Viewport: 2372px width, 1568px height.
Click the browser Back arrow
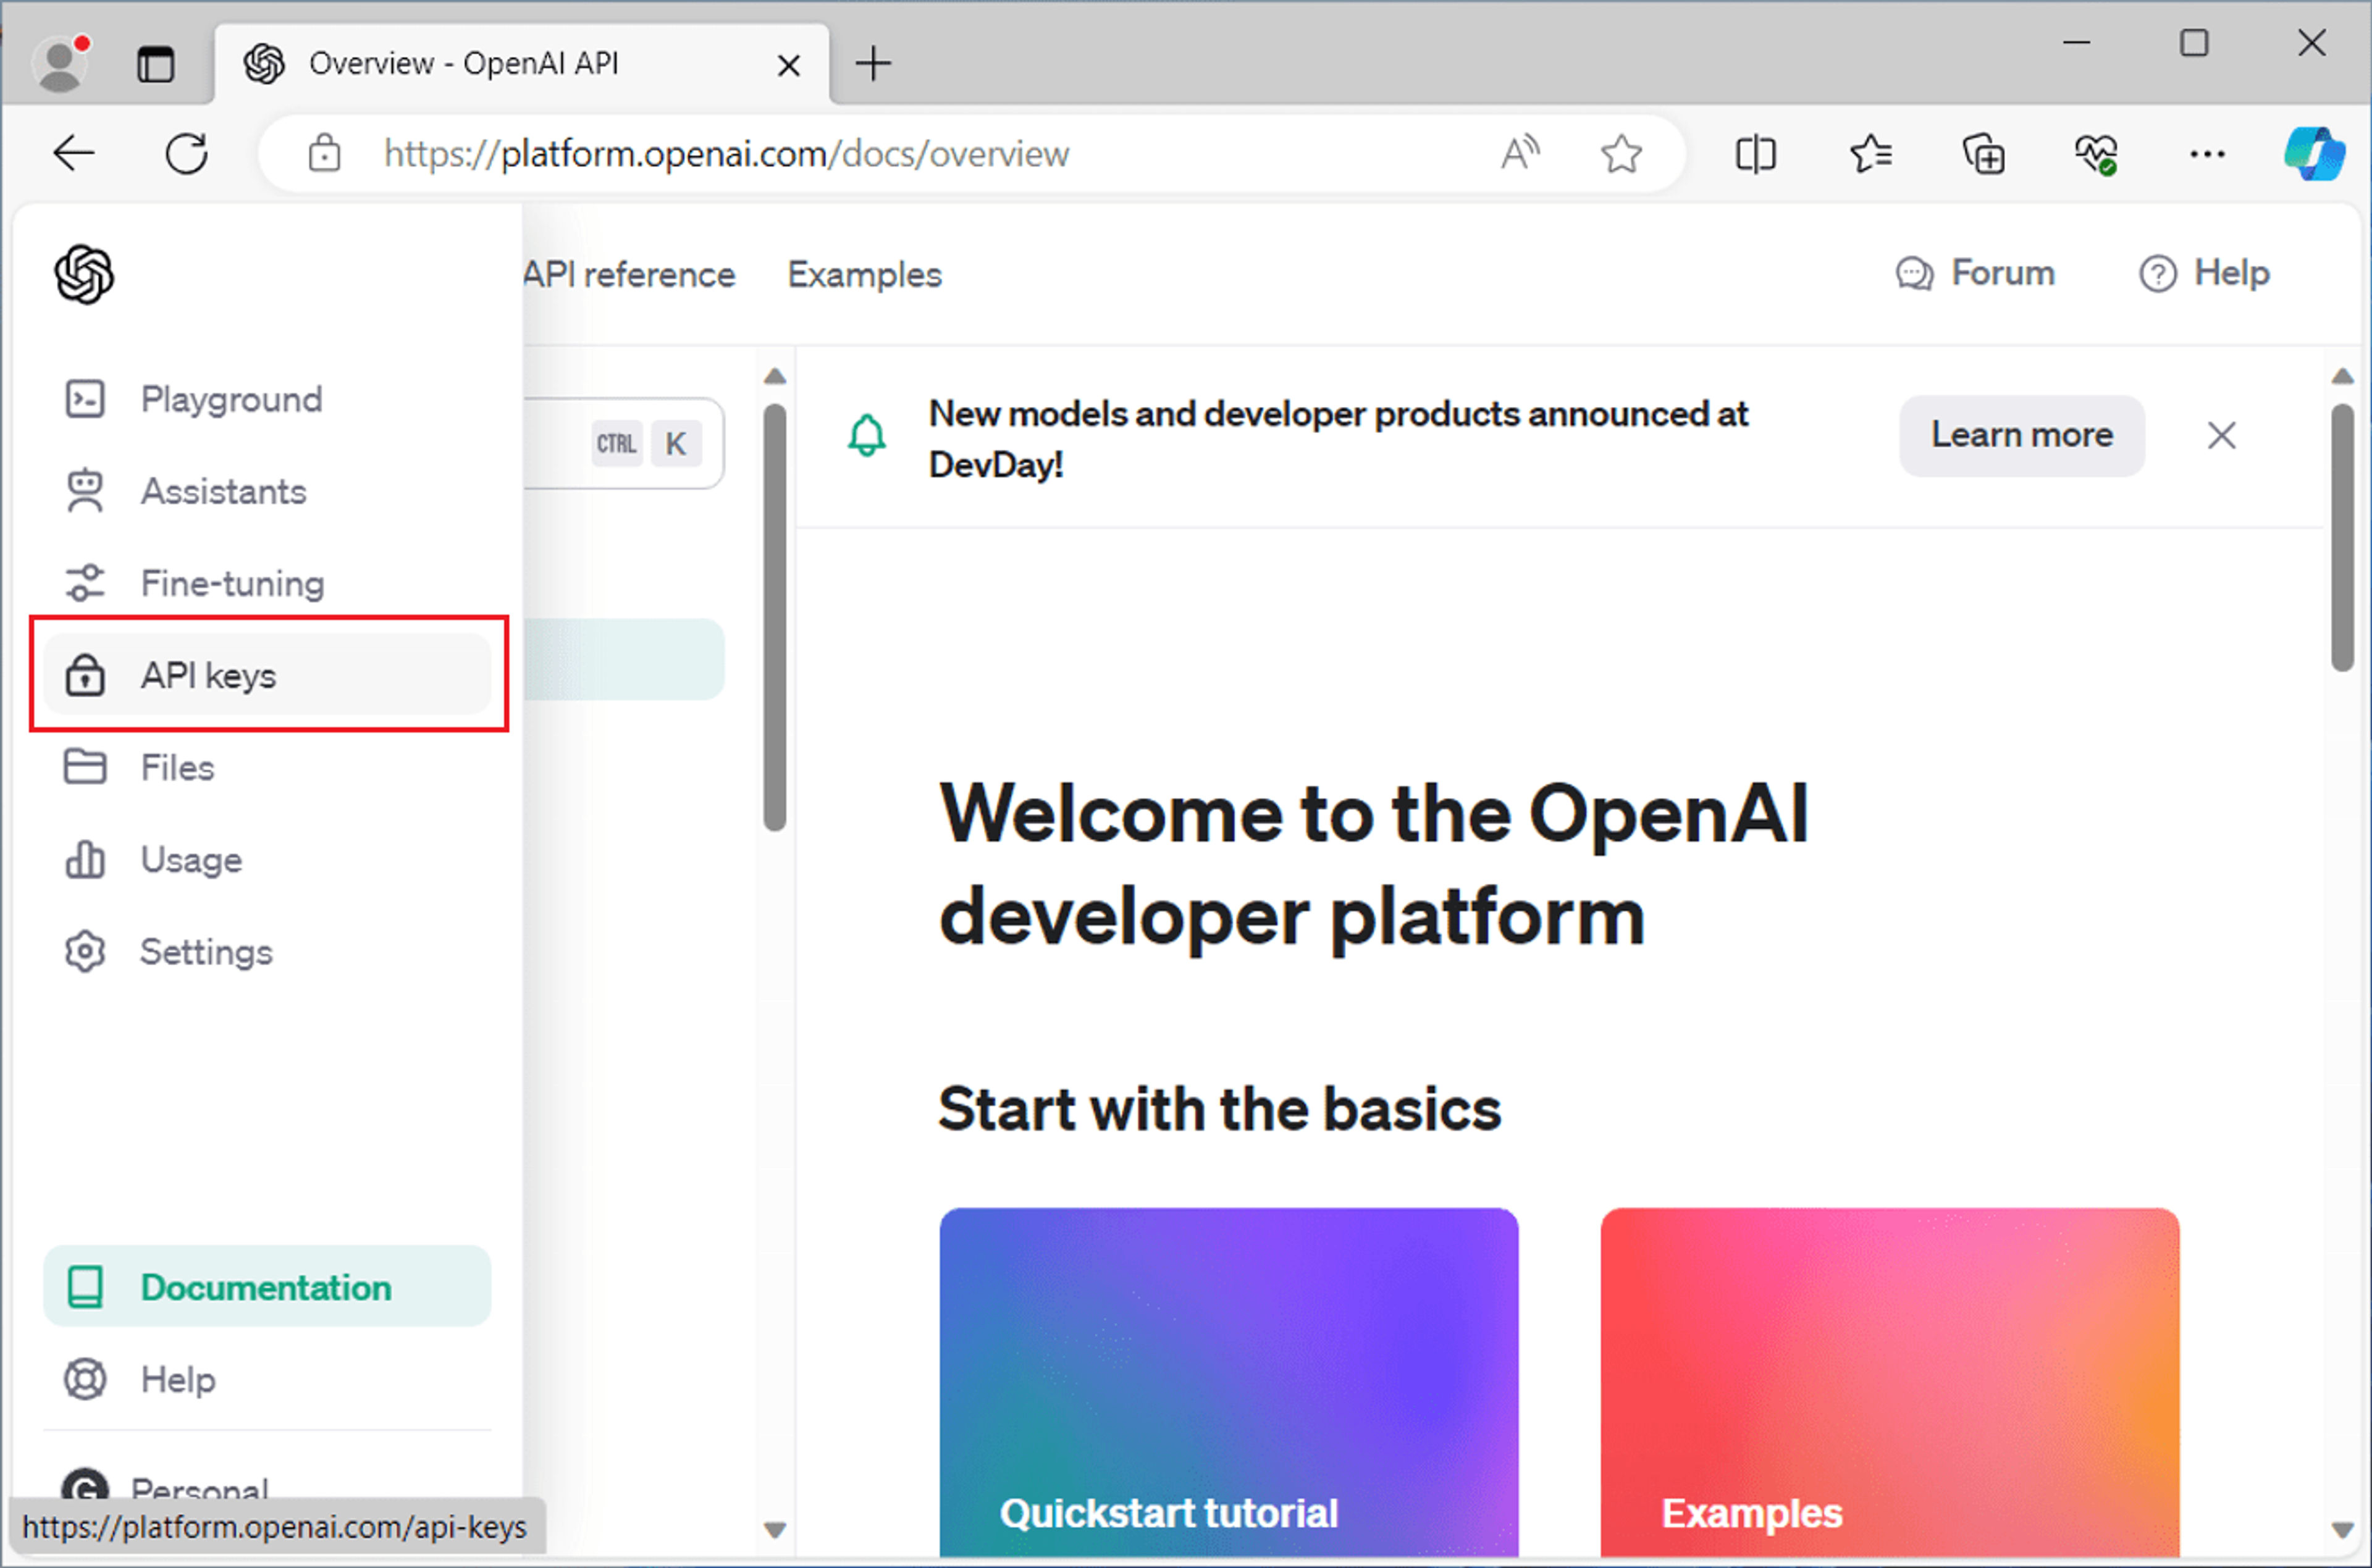click(x=73, y=154)
